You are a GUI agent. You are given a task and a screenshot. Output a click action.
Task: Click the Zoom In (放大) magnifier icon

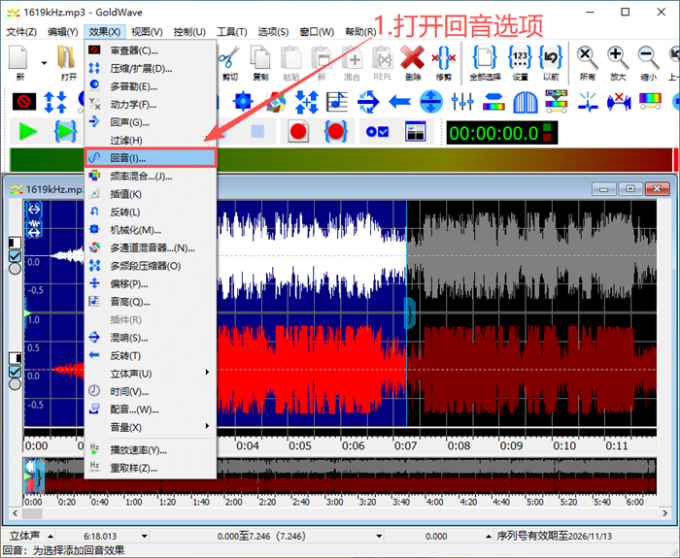click(618, 58)
